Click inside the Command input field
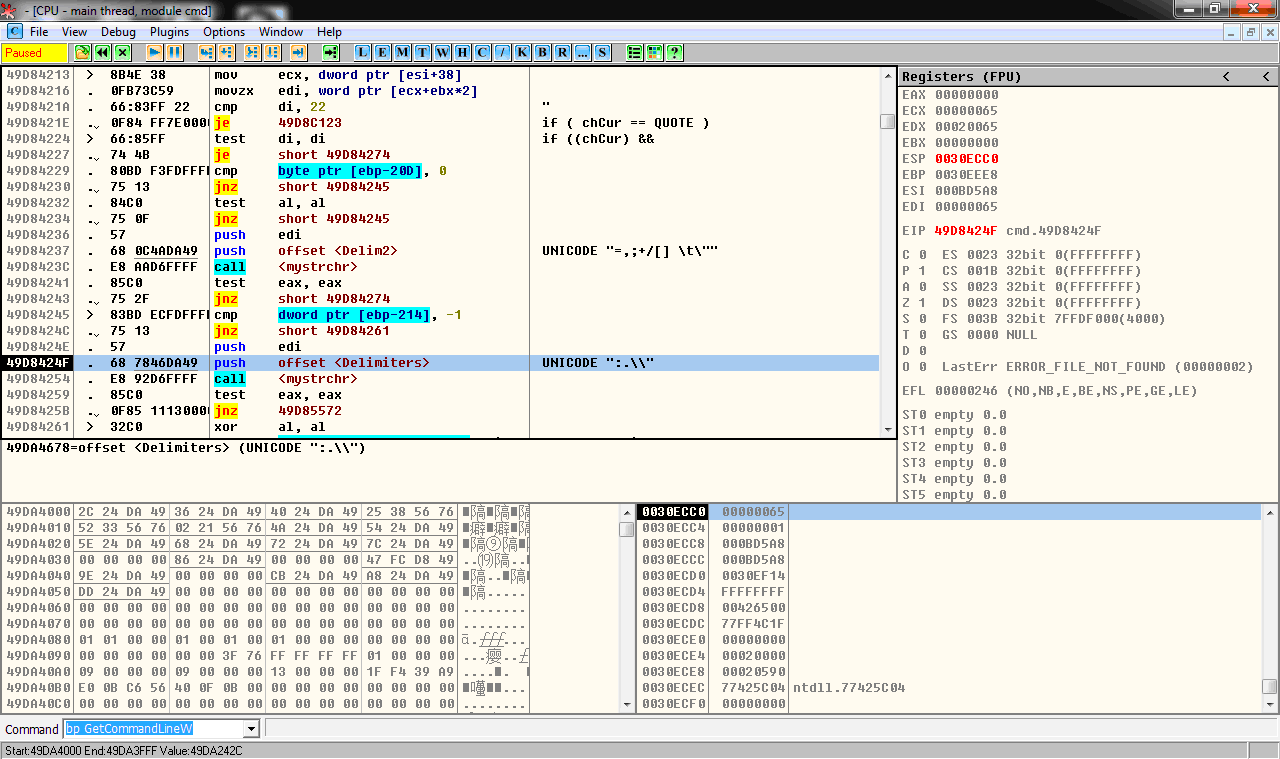This screenshot has height=759, width=1280. (x=152, y=729)
